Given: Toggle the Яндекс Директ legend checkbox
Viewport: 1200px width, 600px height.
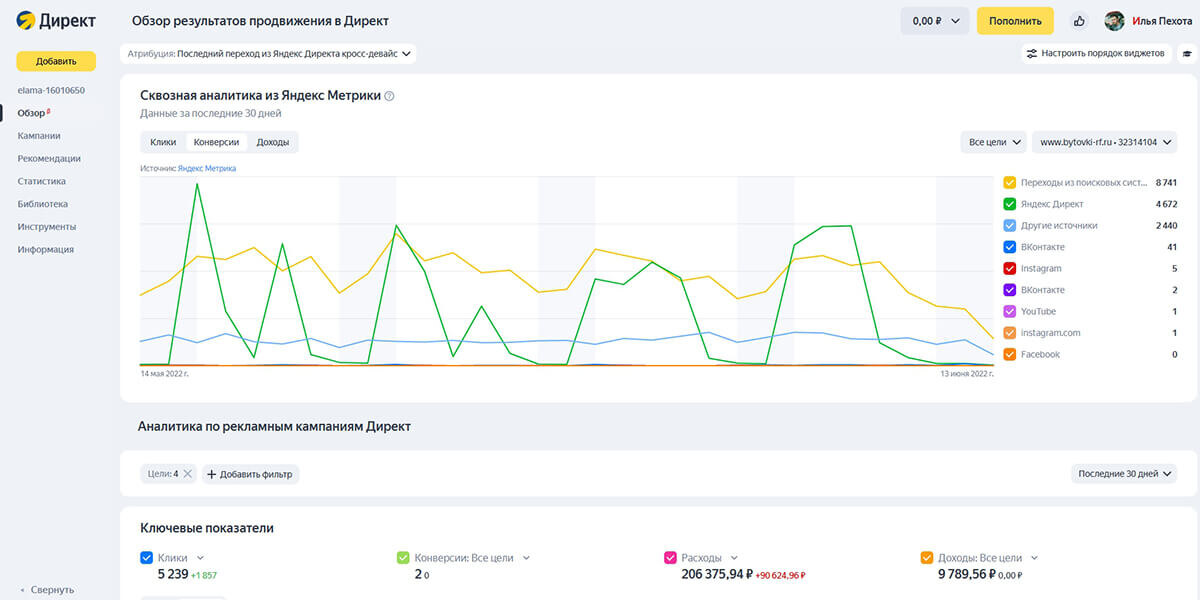Looking at the screenshot, I should tap(1010, 204).
